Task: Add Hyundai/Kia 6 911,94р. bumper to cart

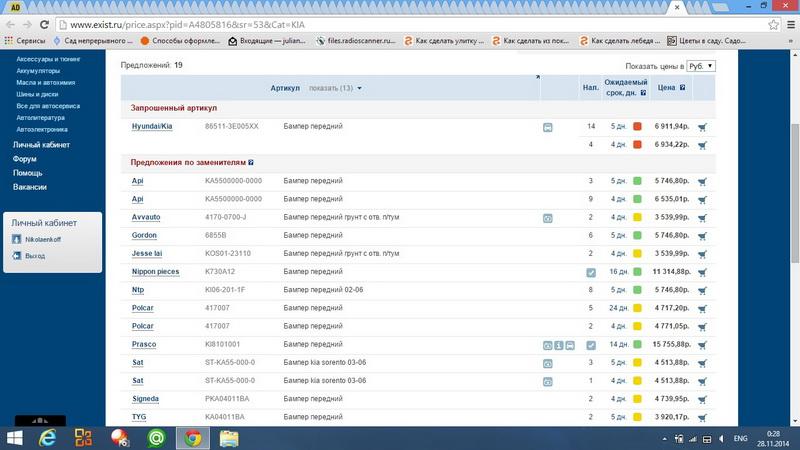Action: tap(702, 127)
